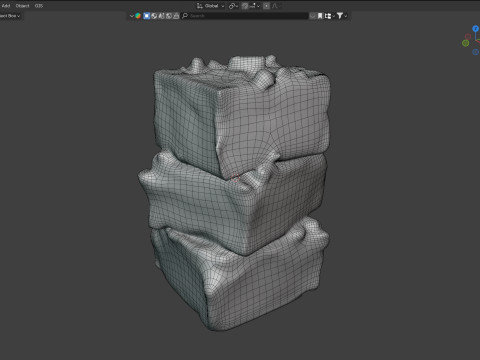Open the funnel filter dropdown

(342, 16)
